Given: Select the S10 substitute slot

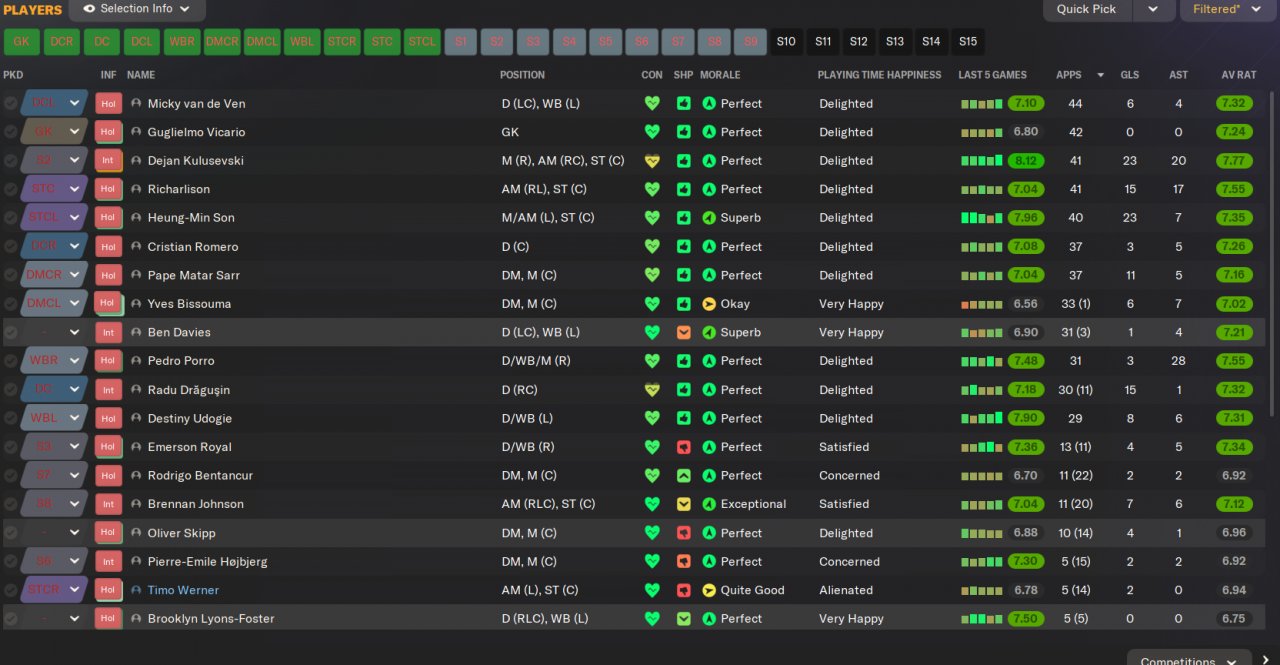Looking at the screenshot, I should coord(786,42).
